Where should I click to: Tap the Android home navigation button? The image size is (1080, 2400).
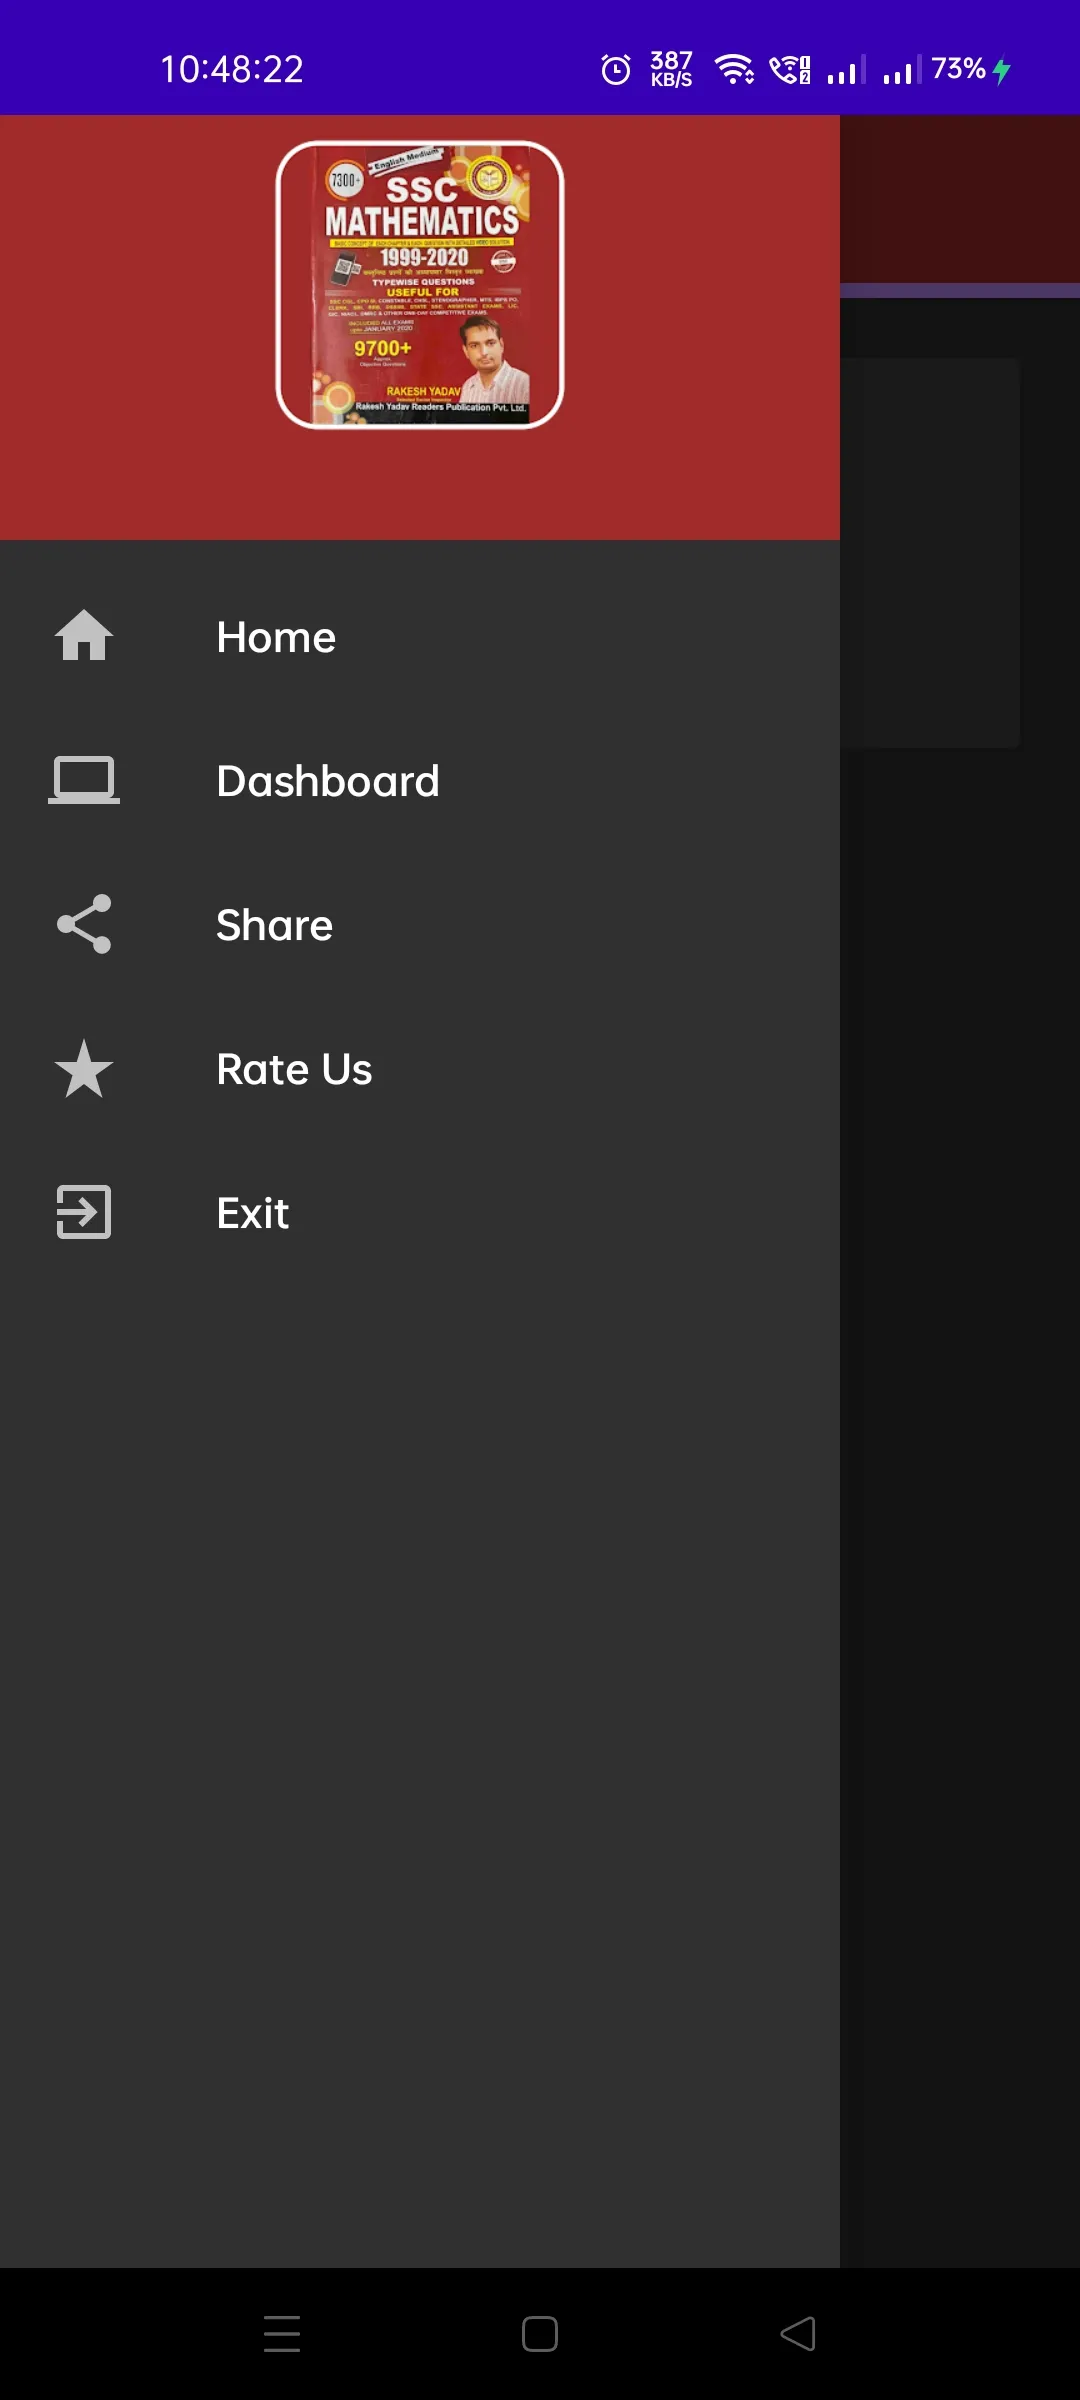pos(540,2334)
